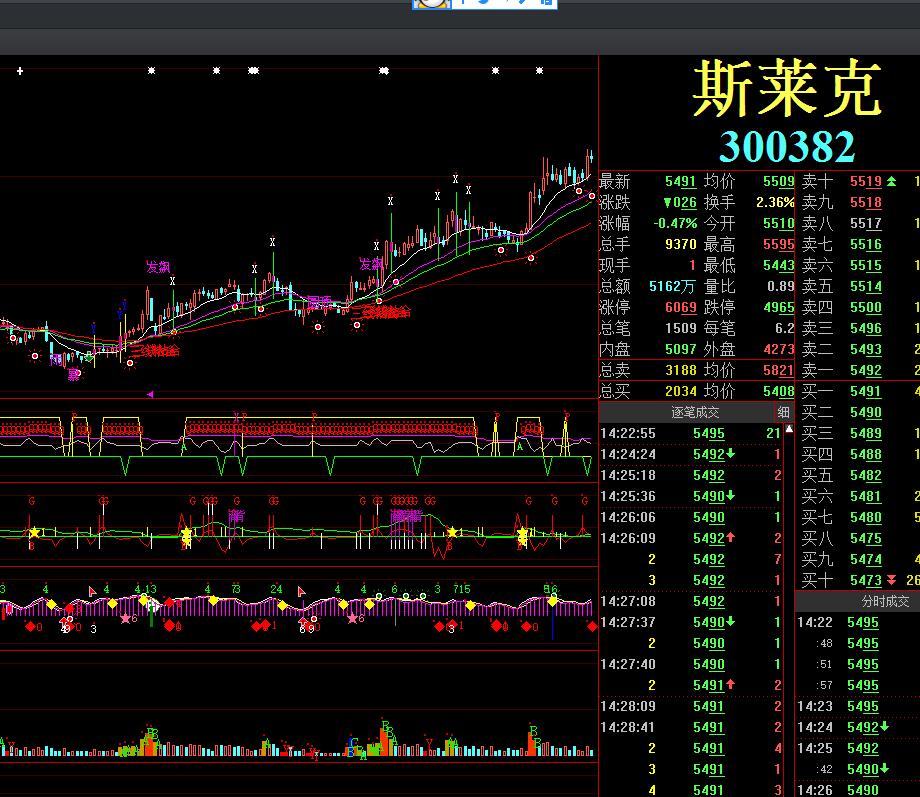Viewport: 920px width, 797px height.
Task: Select the 卖一 price 5492
Action: click(x=865, y=370)
